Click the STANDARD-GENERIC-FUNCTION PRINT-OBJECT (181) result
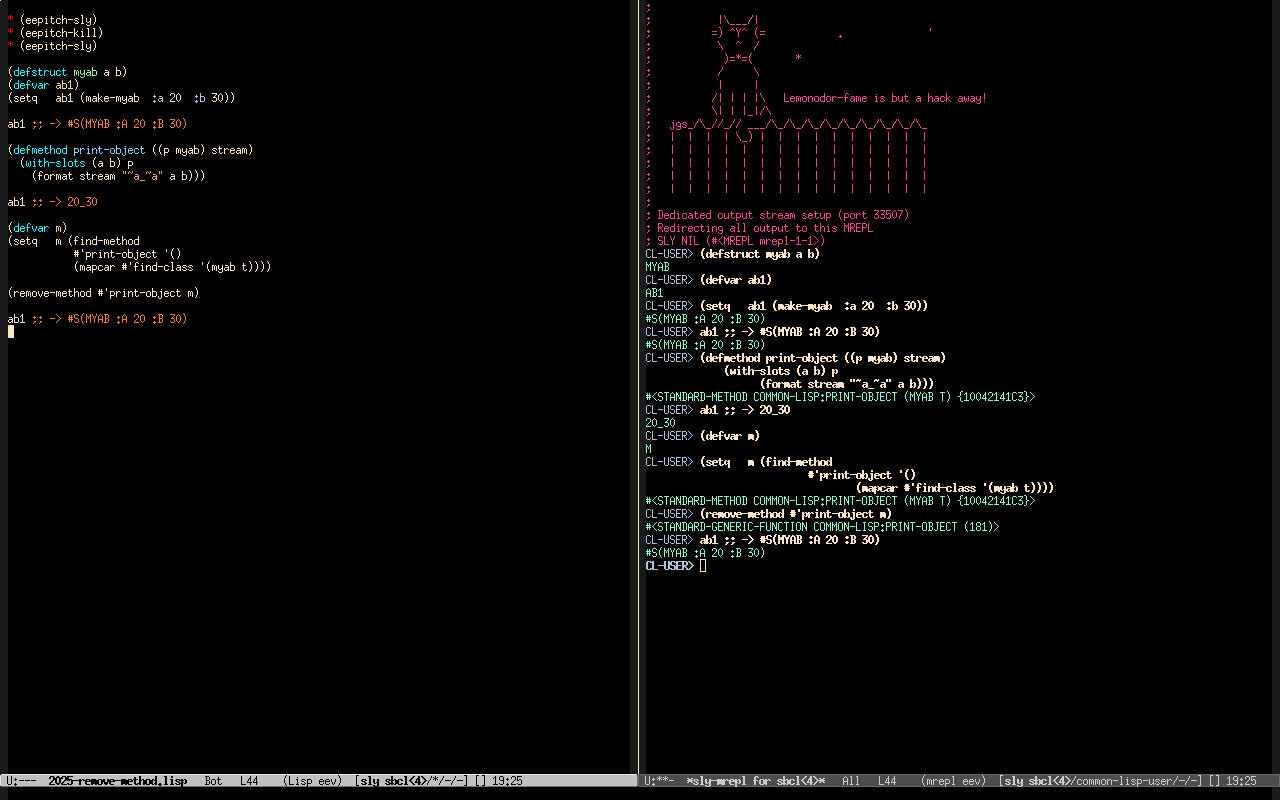Screen dimensions: 1280x800 click(822, 527)
